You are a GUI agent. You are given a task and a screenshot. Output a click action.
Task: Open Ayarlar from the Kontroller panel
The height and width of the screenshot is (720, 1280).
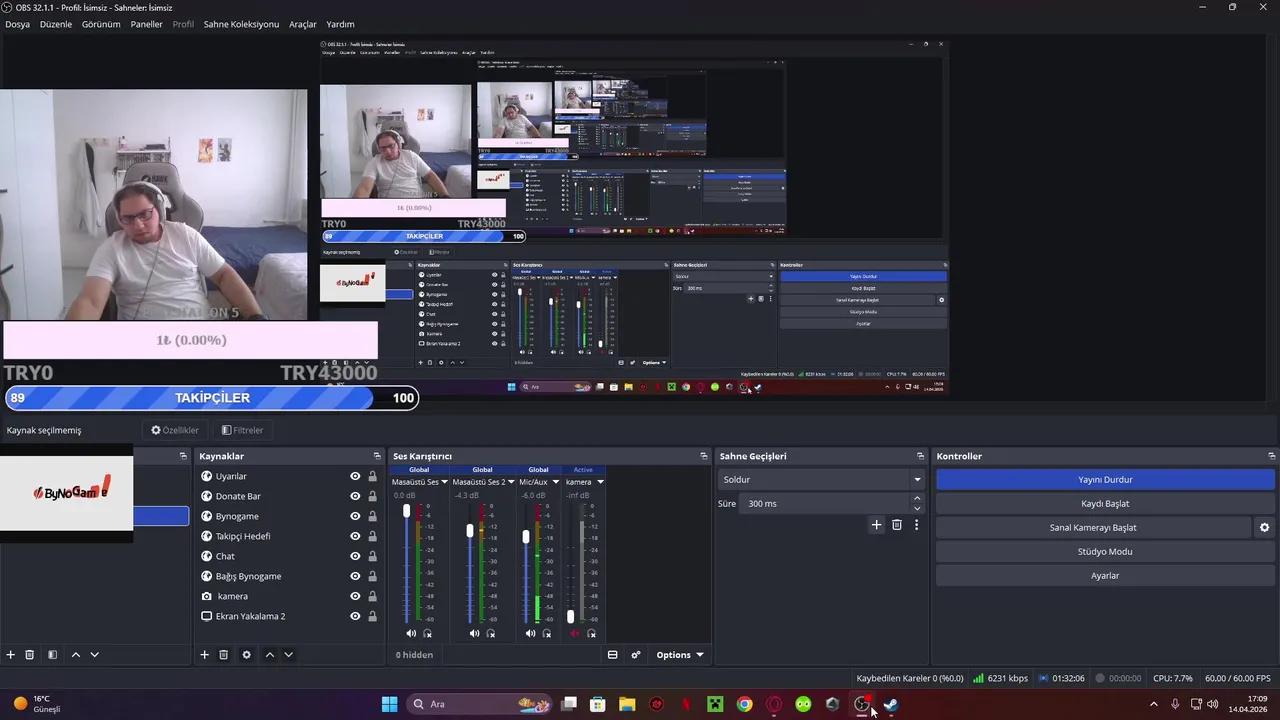[1105, 576]
